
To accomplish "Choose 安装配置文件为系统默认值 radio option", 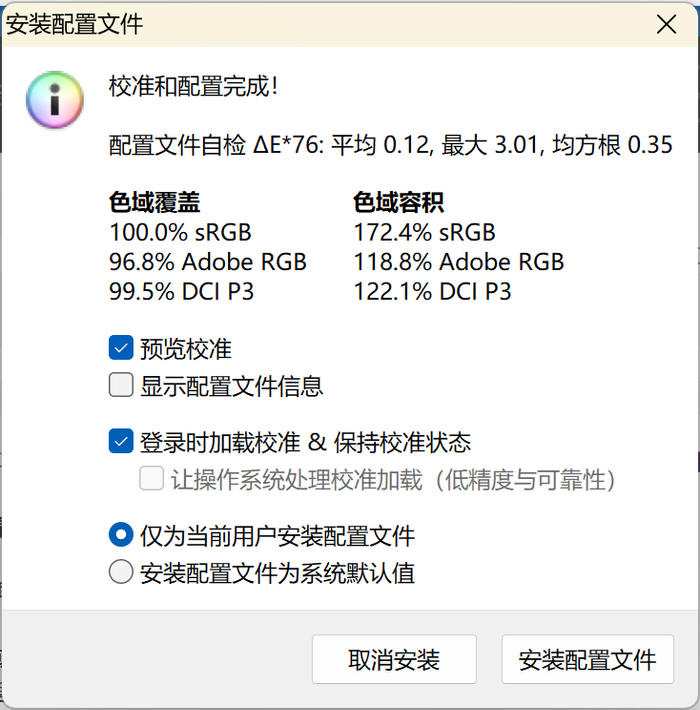I will (x=121, y=573).
